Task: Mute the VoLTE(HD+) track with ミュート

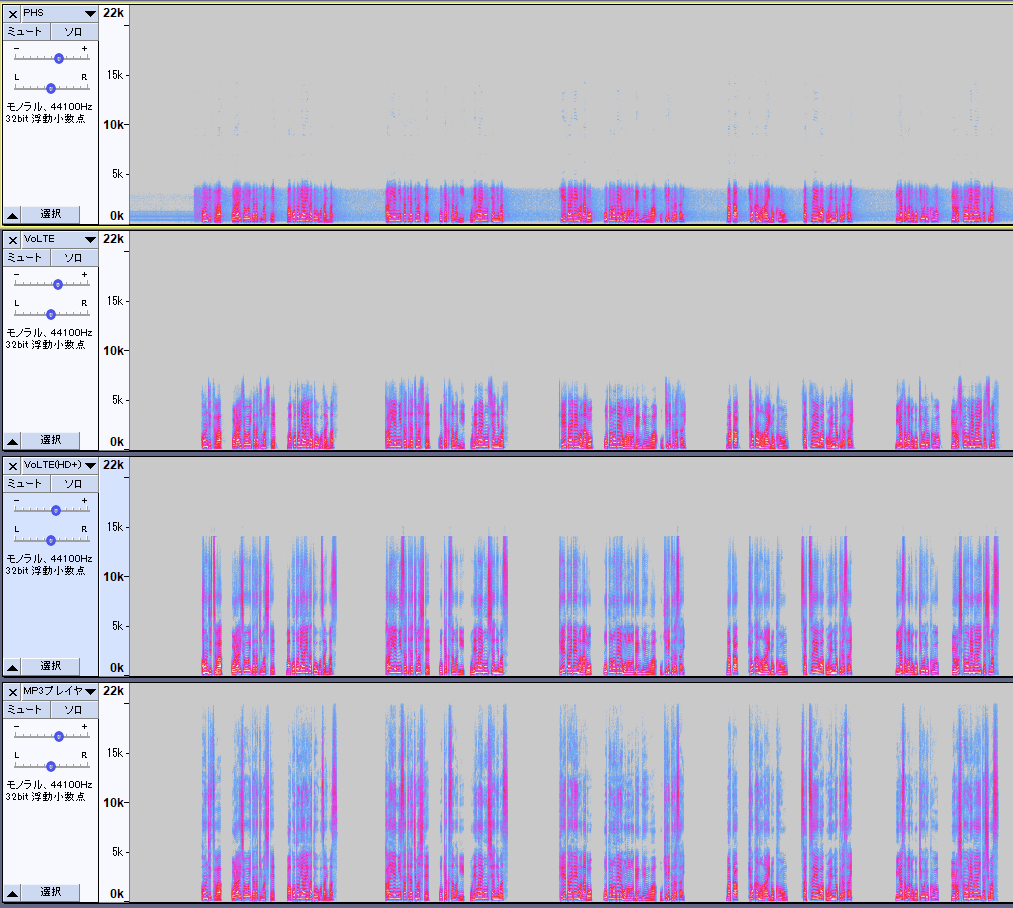Action: coord(26,483)
